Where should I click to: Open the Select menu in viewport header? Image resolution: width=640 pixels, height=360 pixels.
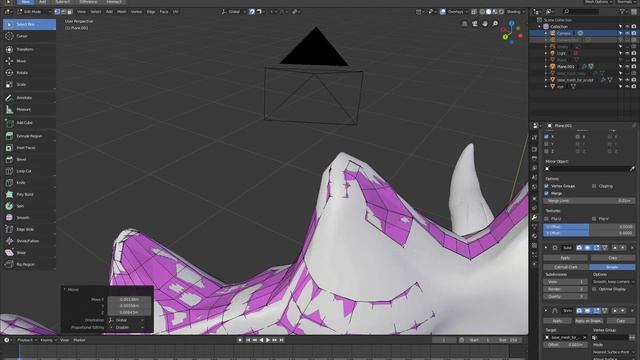coord(96,12)
